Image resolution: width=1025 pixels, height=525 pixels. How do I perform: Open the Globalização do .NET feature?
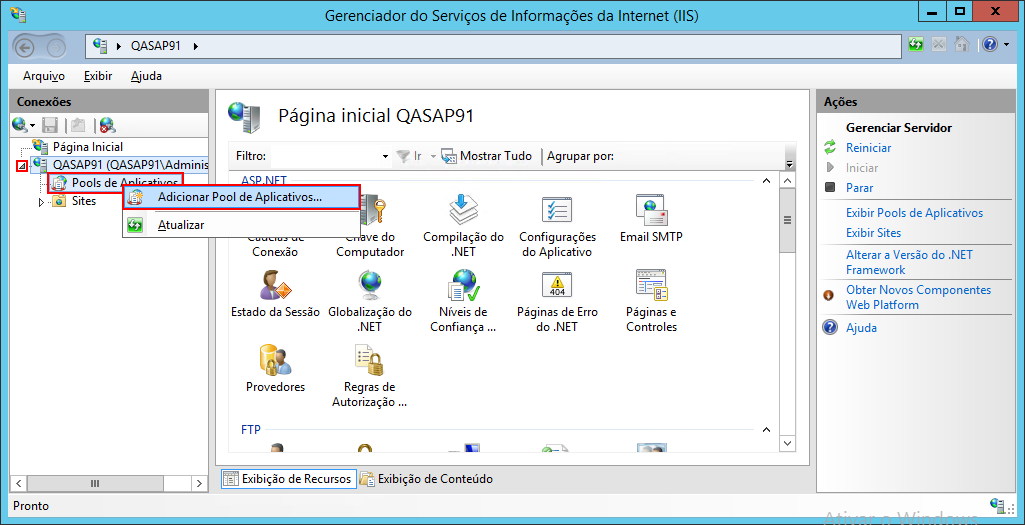tap(370, 301)
